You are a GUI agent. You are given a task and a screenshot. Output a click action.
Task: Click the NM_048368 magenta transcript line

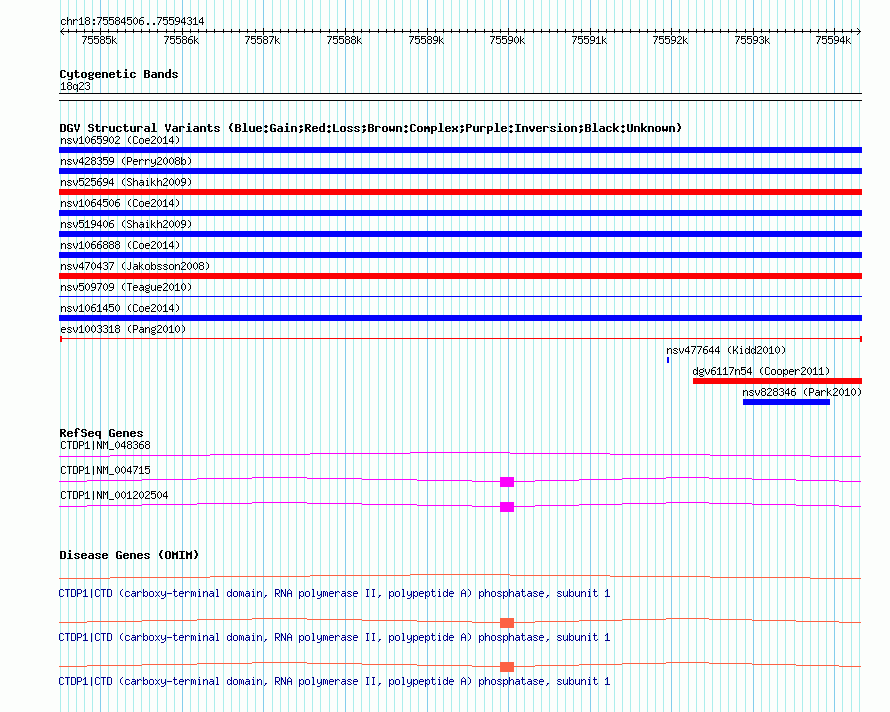click(460, 454)
